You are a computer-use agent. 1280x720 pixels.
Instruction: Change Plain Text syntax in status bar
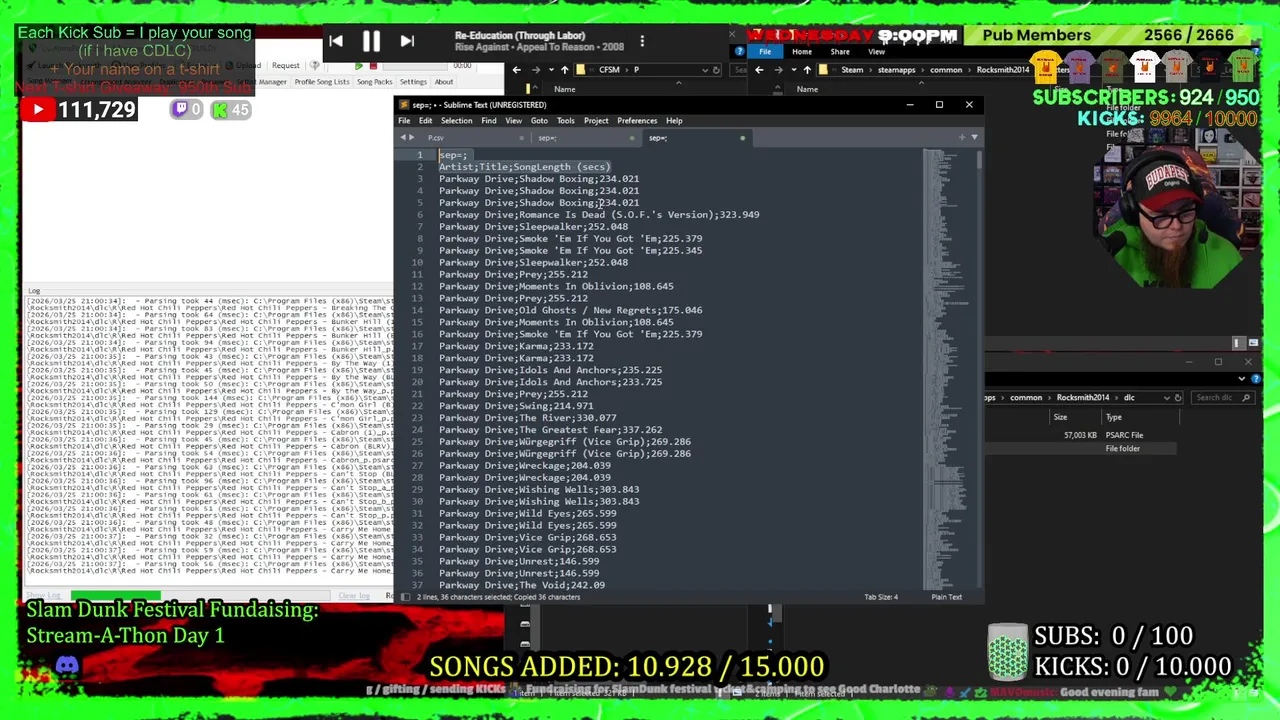tap(946, 597)
